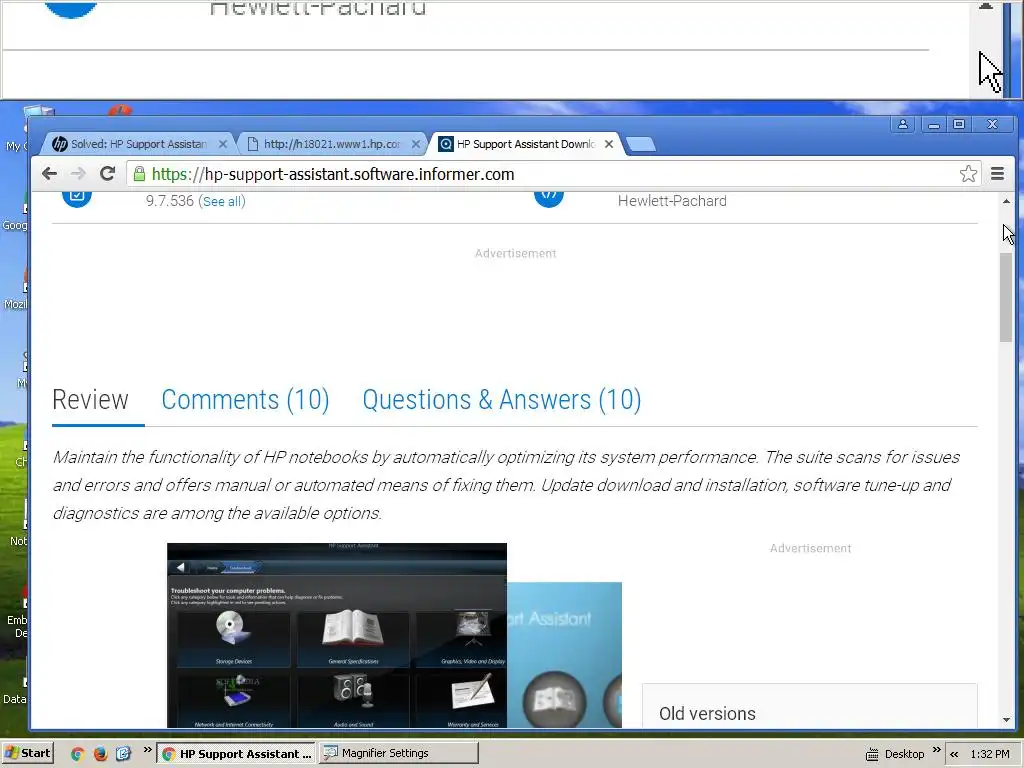Click the 'Old versions' heading
The image size is (1024, 768).
pos(707,714)
